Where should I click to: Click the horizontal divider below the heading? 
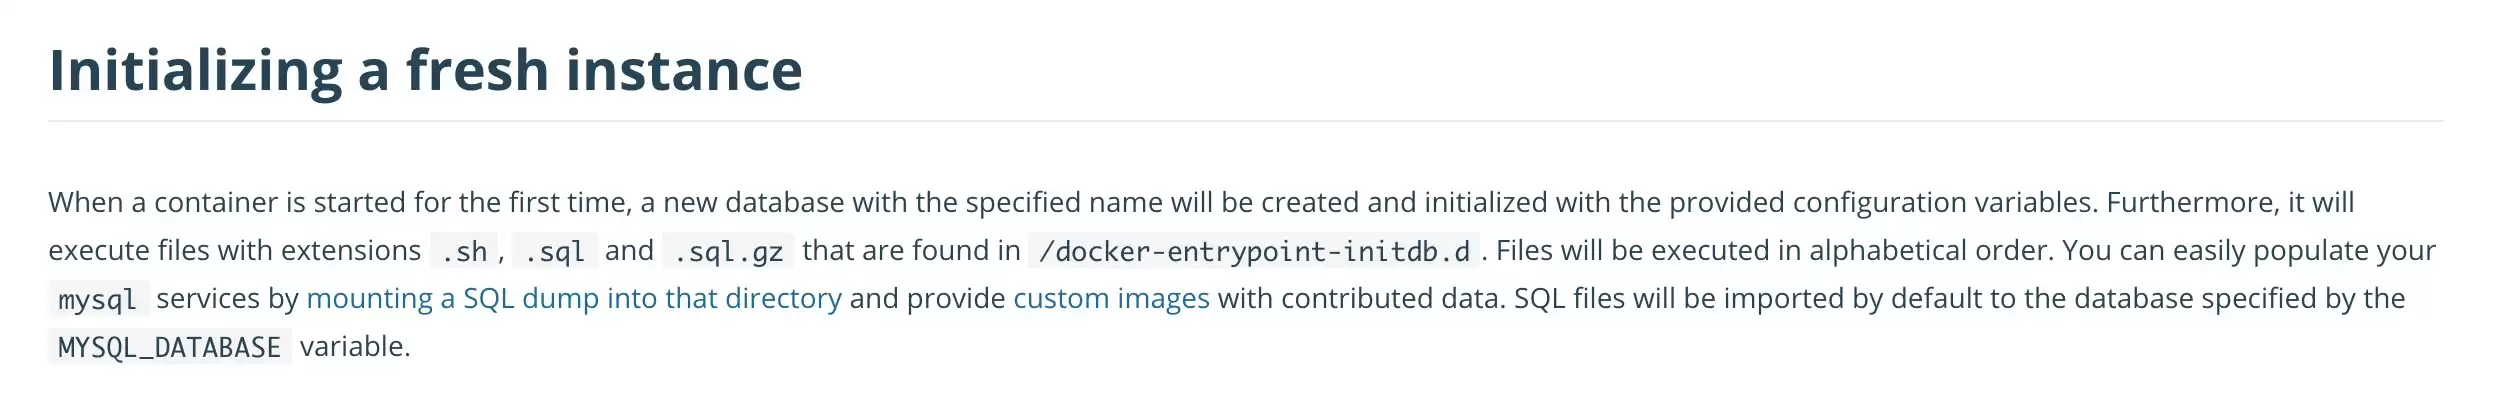(x=1246, y=121)
